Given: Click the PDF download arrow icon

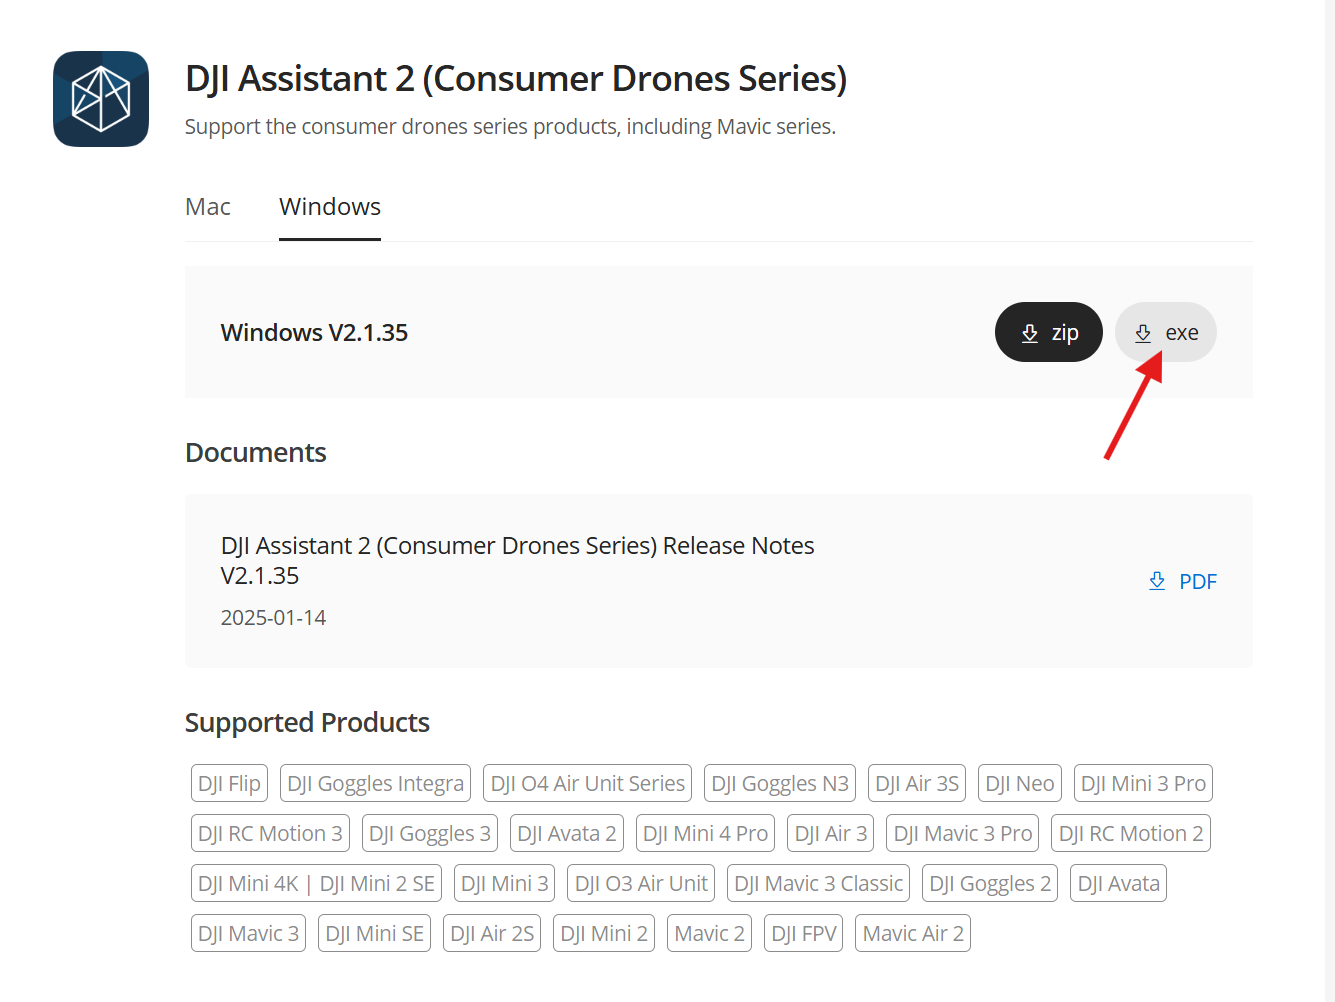Looking at the screenshot, I should 1157,581.
